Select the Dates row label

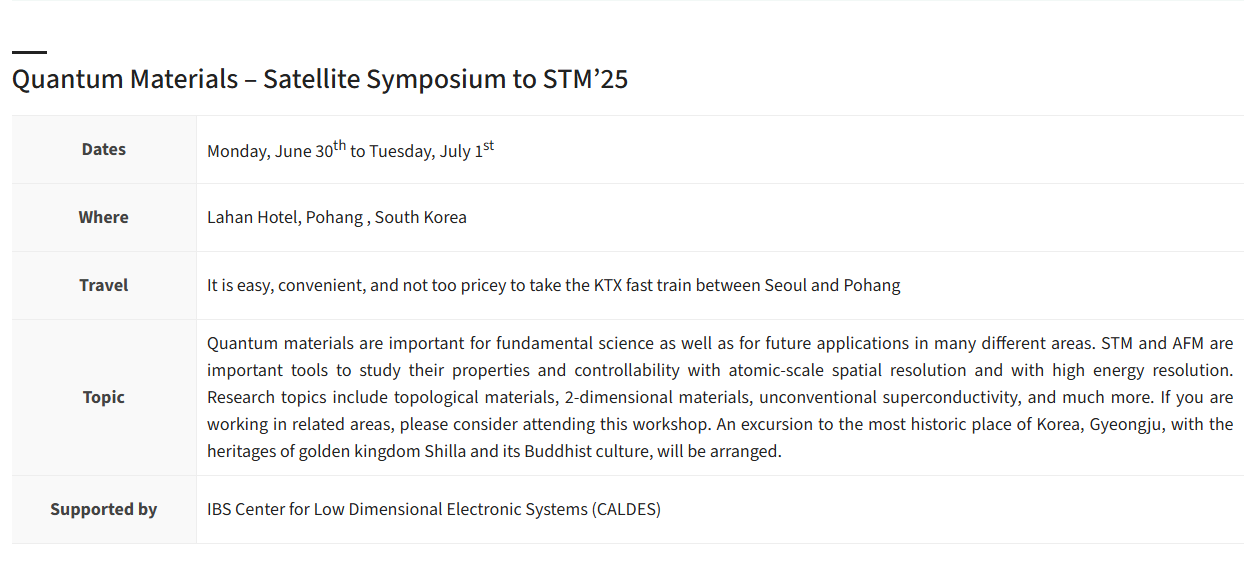click(x=104, y=149)
